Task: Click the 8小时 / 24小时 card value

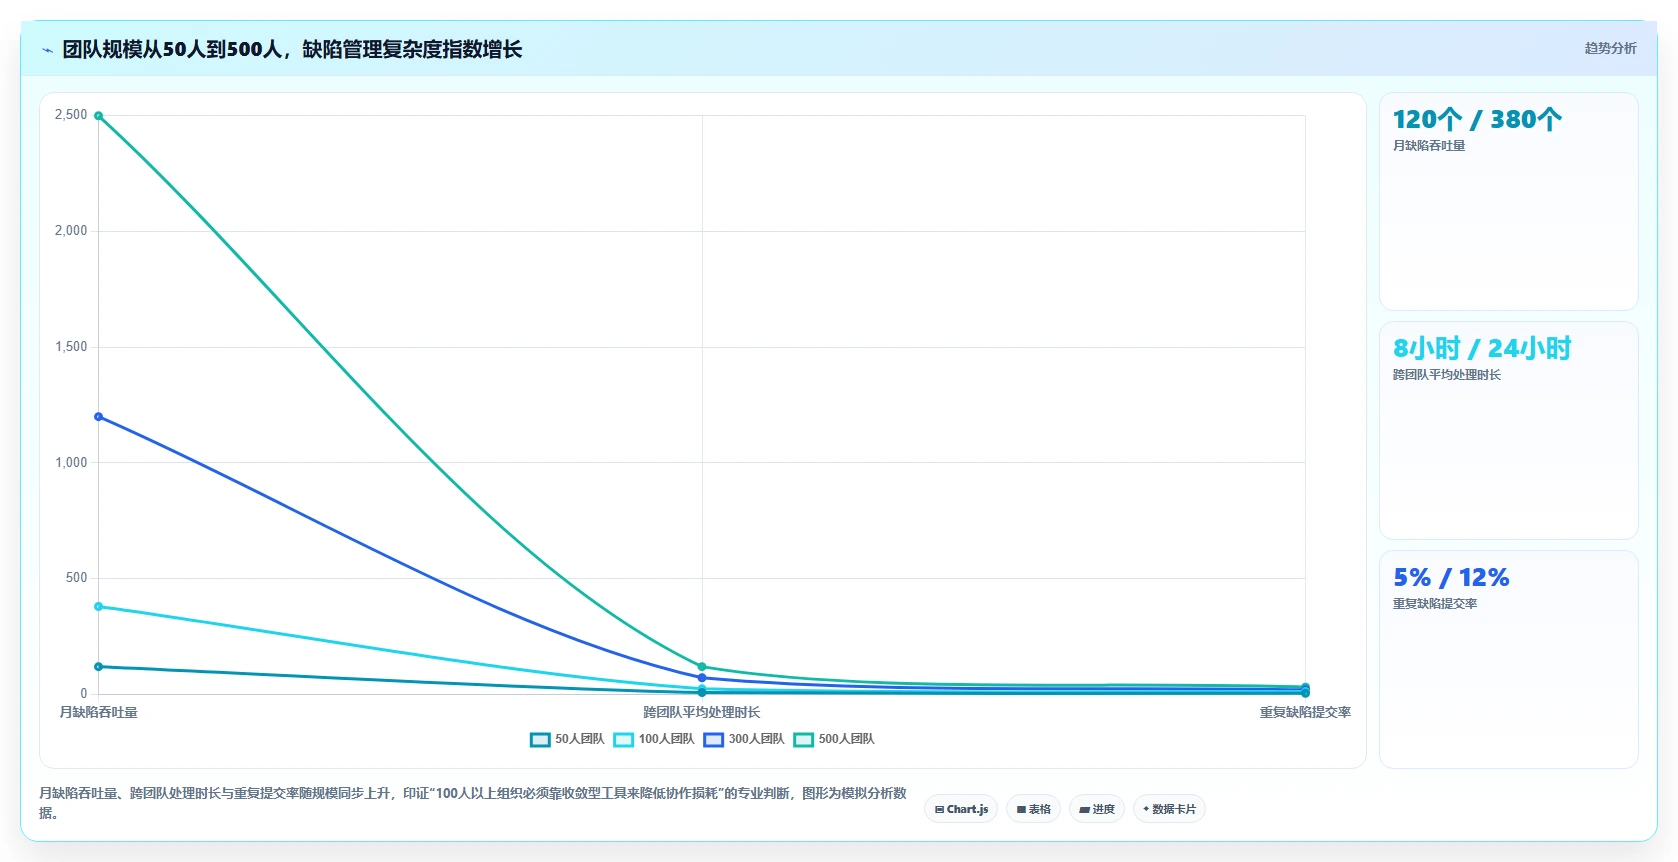Action: [x=1482, y=349]
